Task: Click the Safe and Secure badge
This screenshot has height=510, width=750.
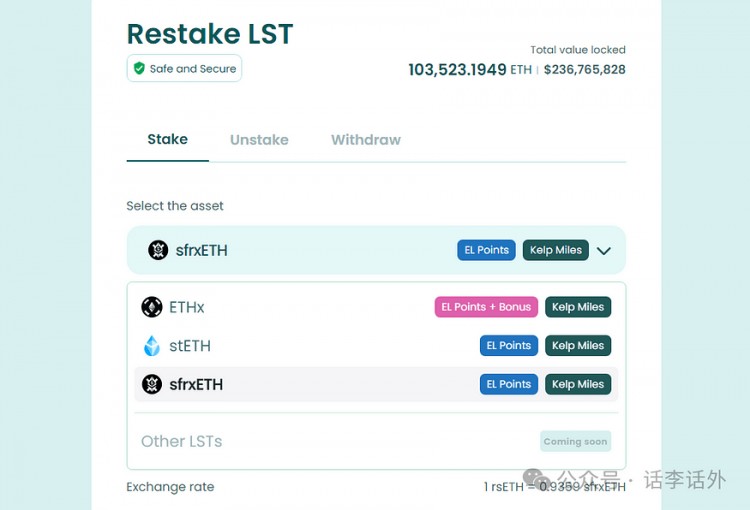Action: coord(184,68)
